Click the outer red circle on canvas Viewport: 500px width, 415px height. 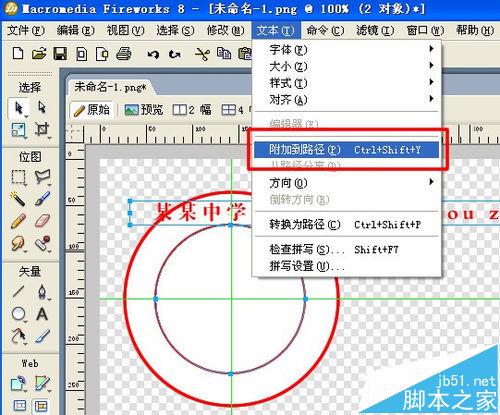pos(125,299)
